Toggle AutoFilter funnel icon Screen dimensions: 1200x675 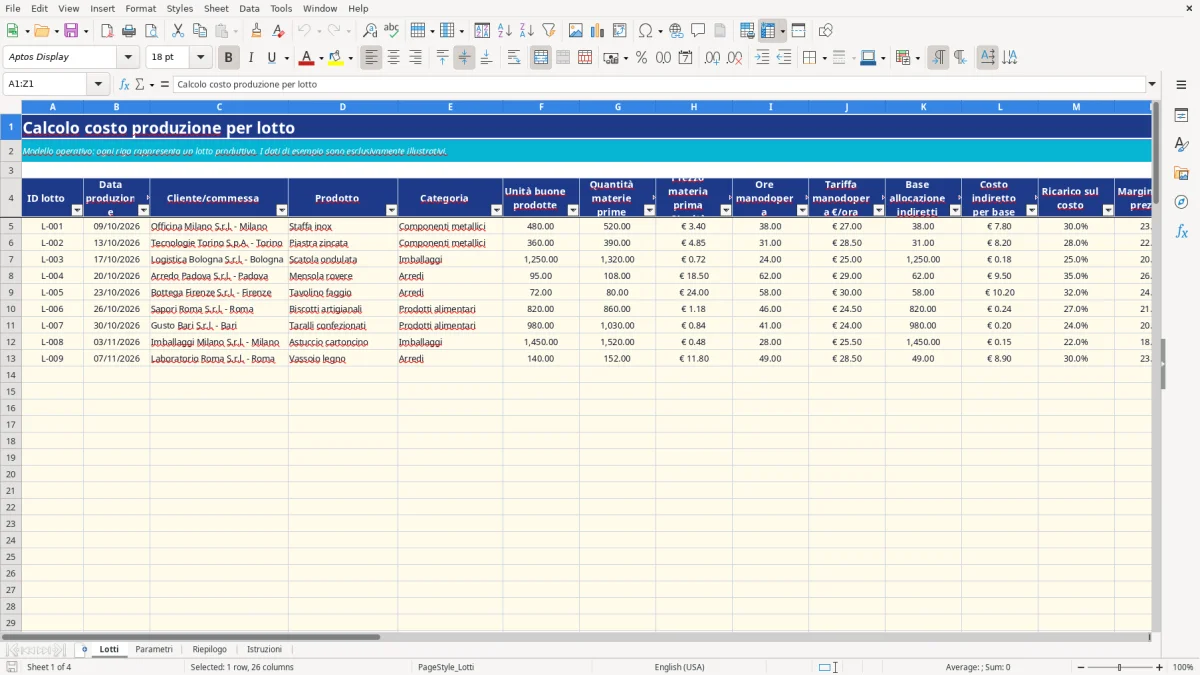[548, 31]
